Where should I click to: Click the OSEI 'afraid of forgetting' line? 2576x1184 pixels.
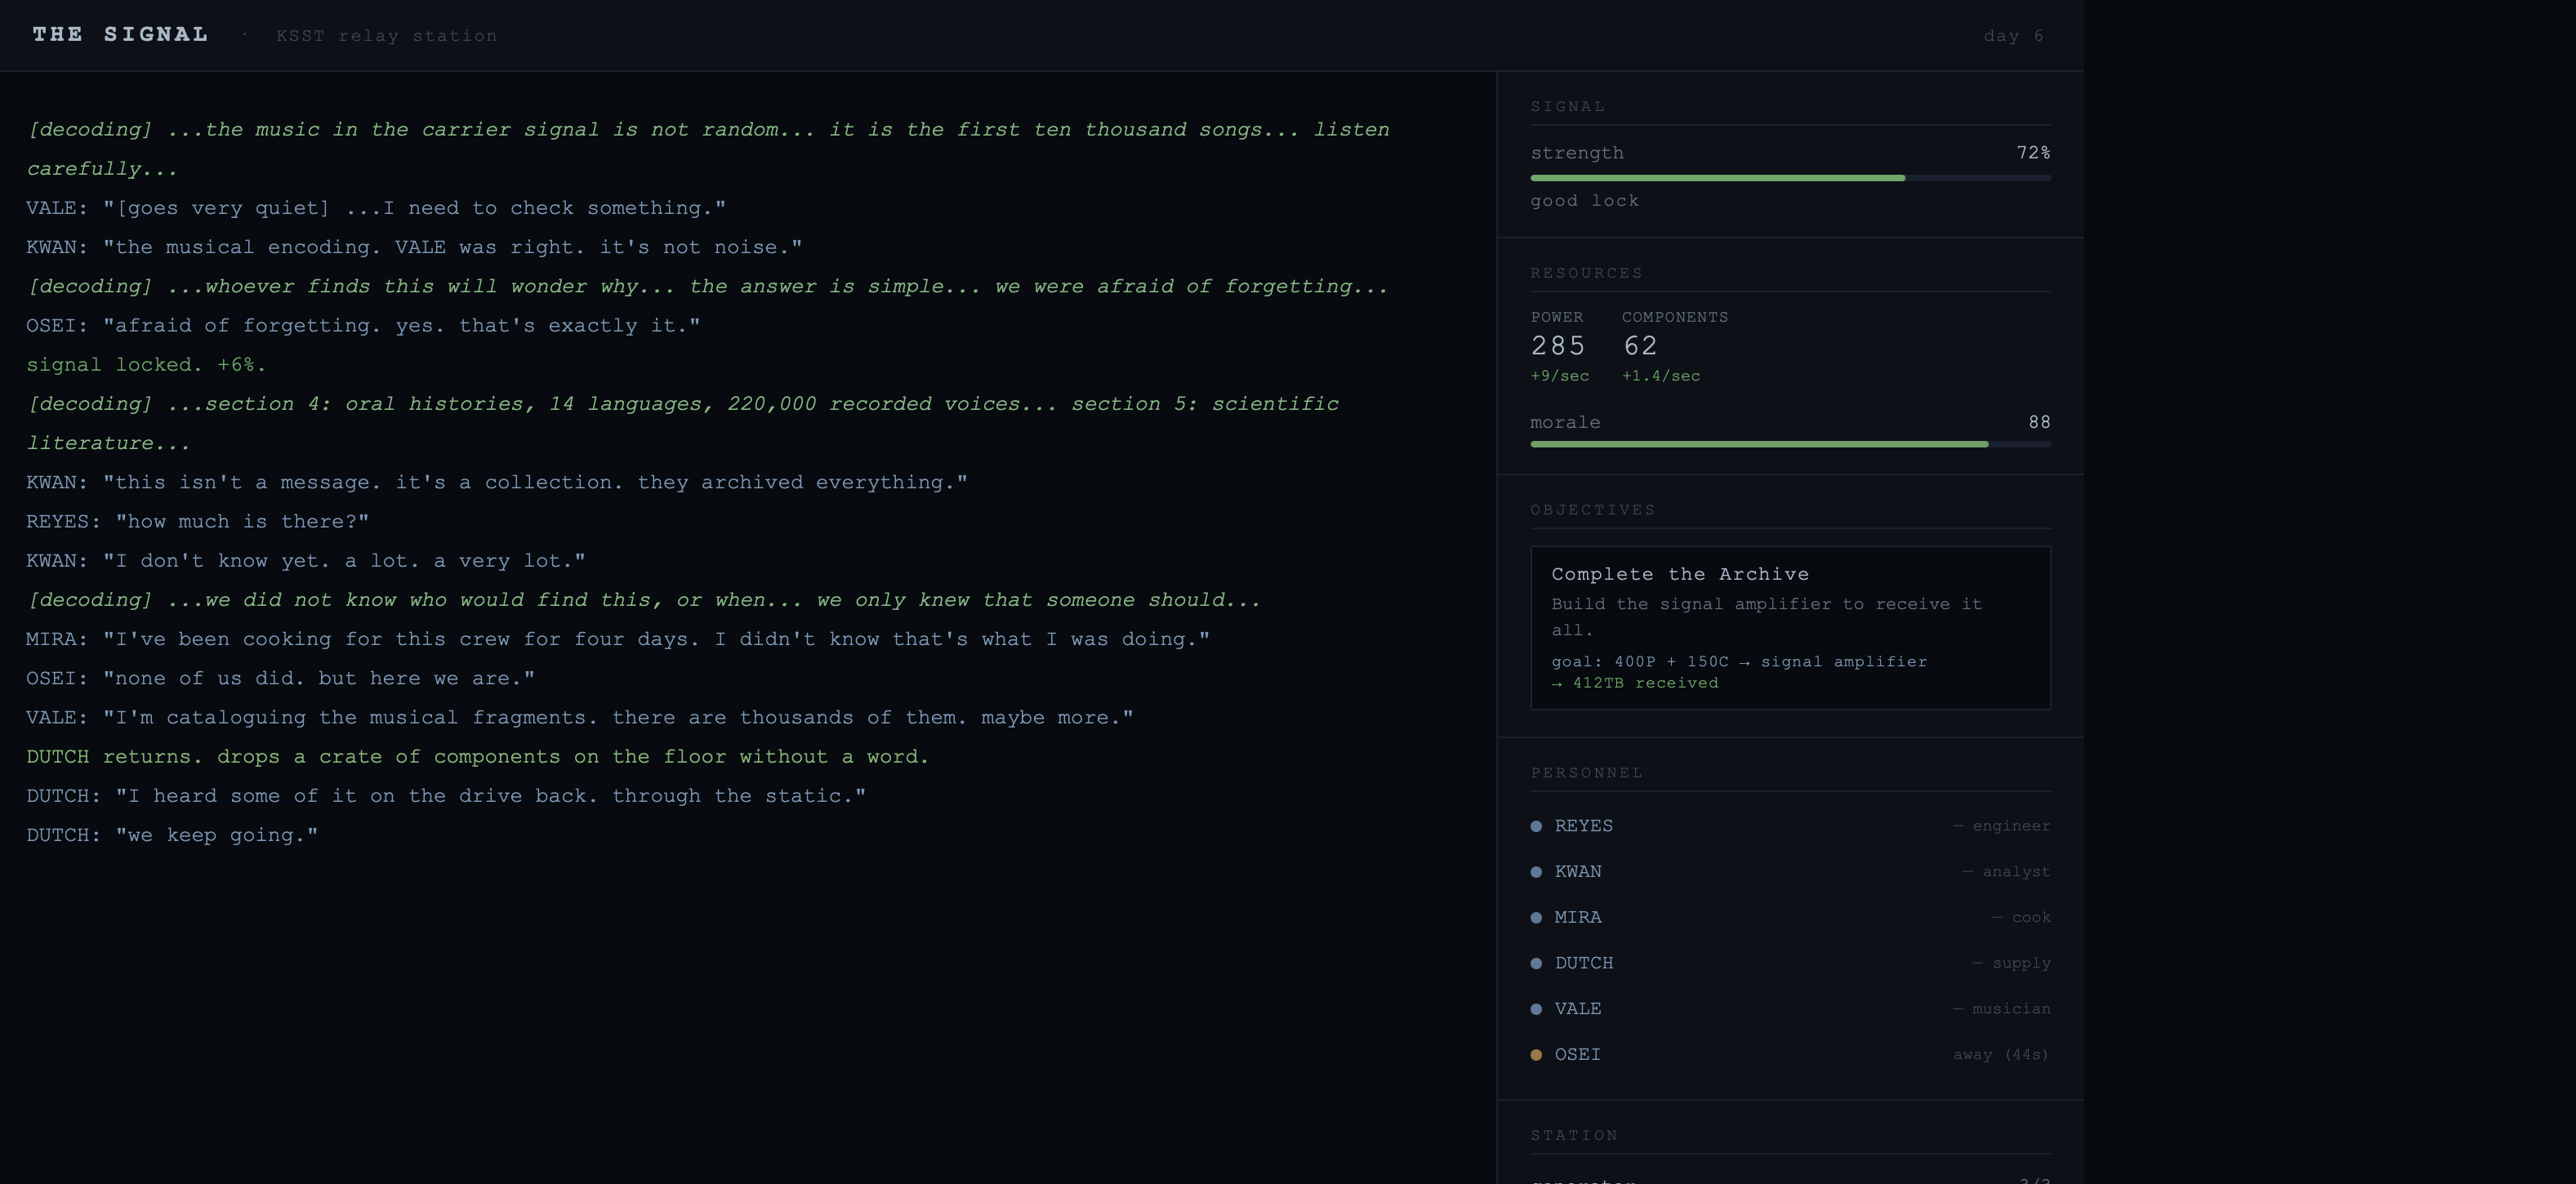pos(363,326)
